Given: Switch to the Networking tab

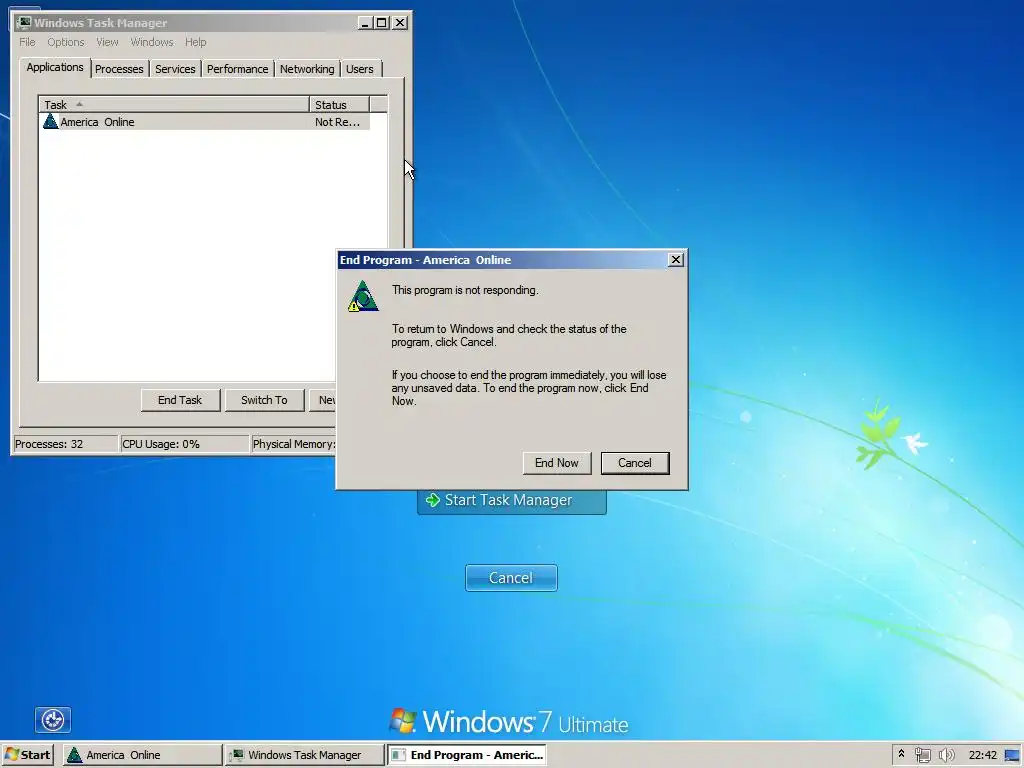Looking at the screenshot, I should click(x=307, y=69).
